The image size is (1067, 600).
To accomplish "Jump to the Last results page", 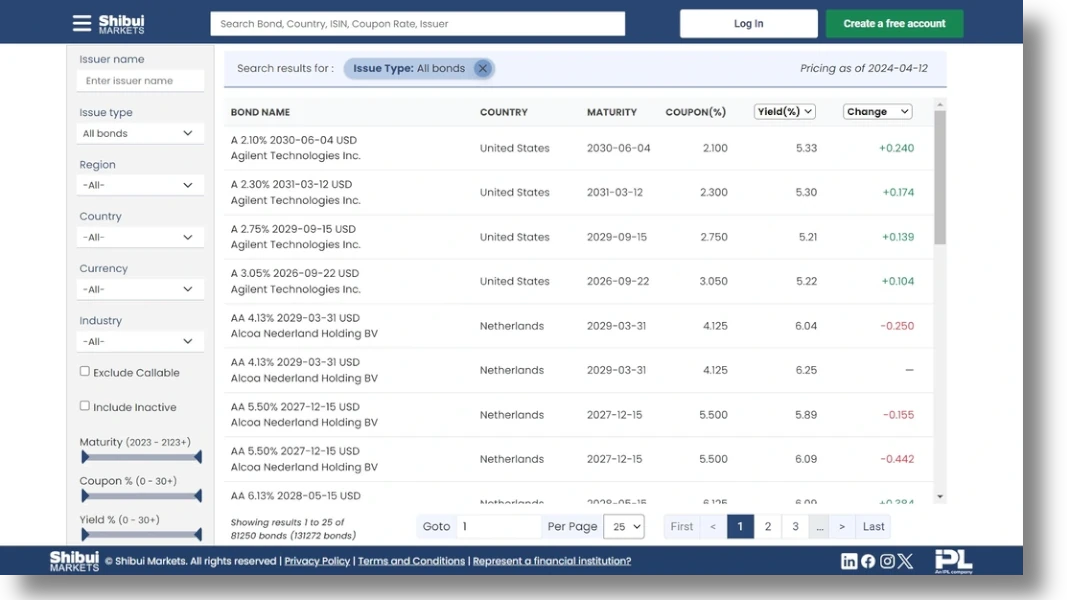I will click(873, 527).
